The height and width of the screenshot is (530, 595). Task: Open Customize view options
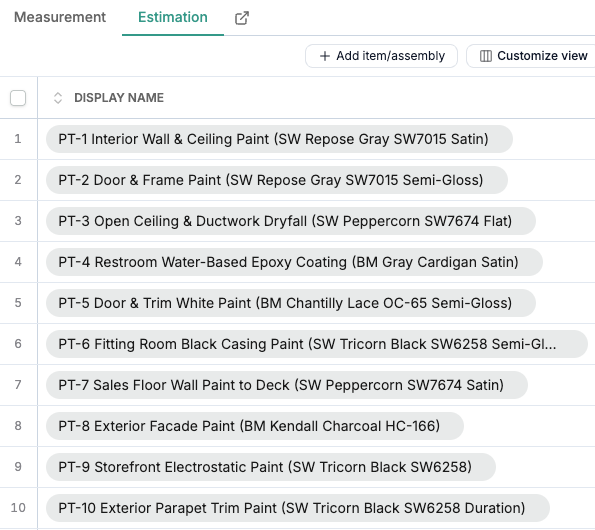pos(531,56)
